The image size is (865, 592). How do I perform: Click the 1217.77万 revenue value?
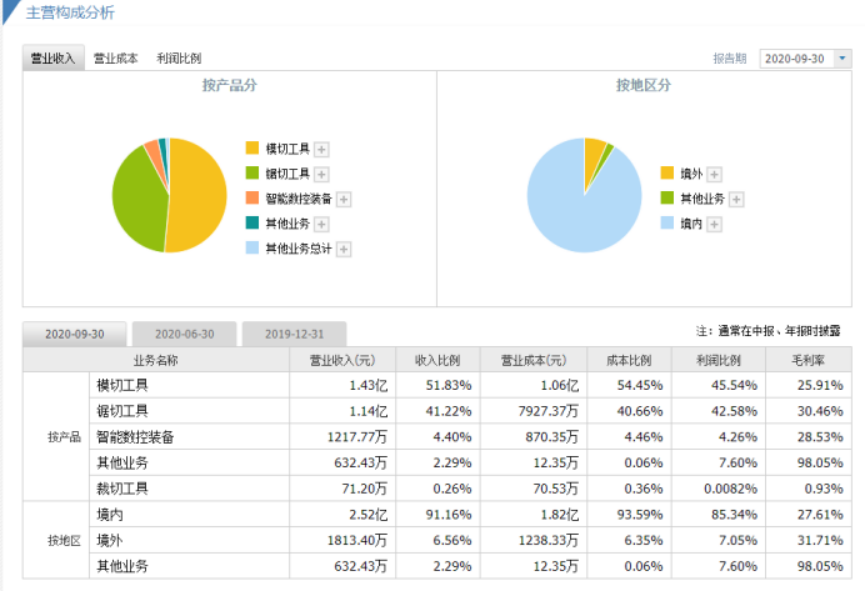coord(357,437)
